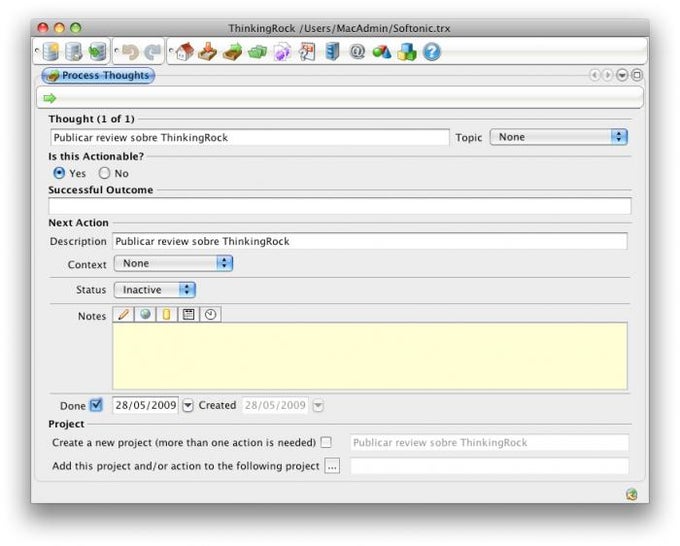Select Yes for Is this Actionable
Screen dimensions: 680x546
point(59,173)
